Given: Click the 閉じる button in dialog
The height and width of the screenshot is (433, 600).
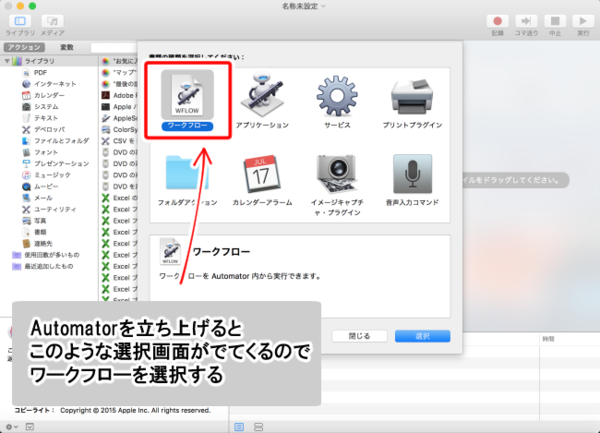Looking at the screenshot, I should (359, 336).
